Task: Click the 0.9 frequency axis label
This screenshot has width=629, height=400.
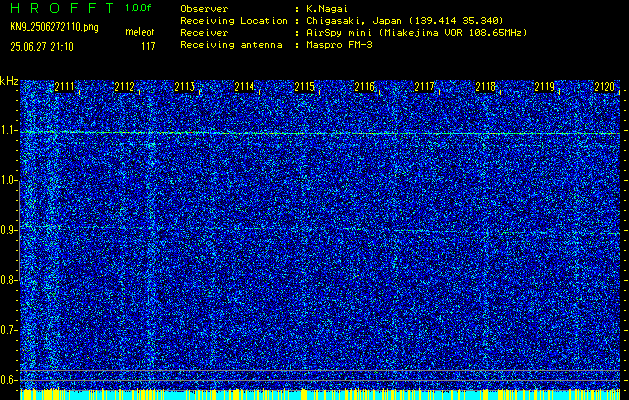Action: tap(8, 230)
